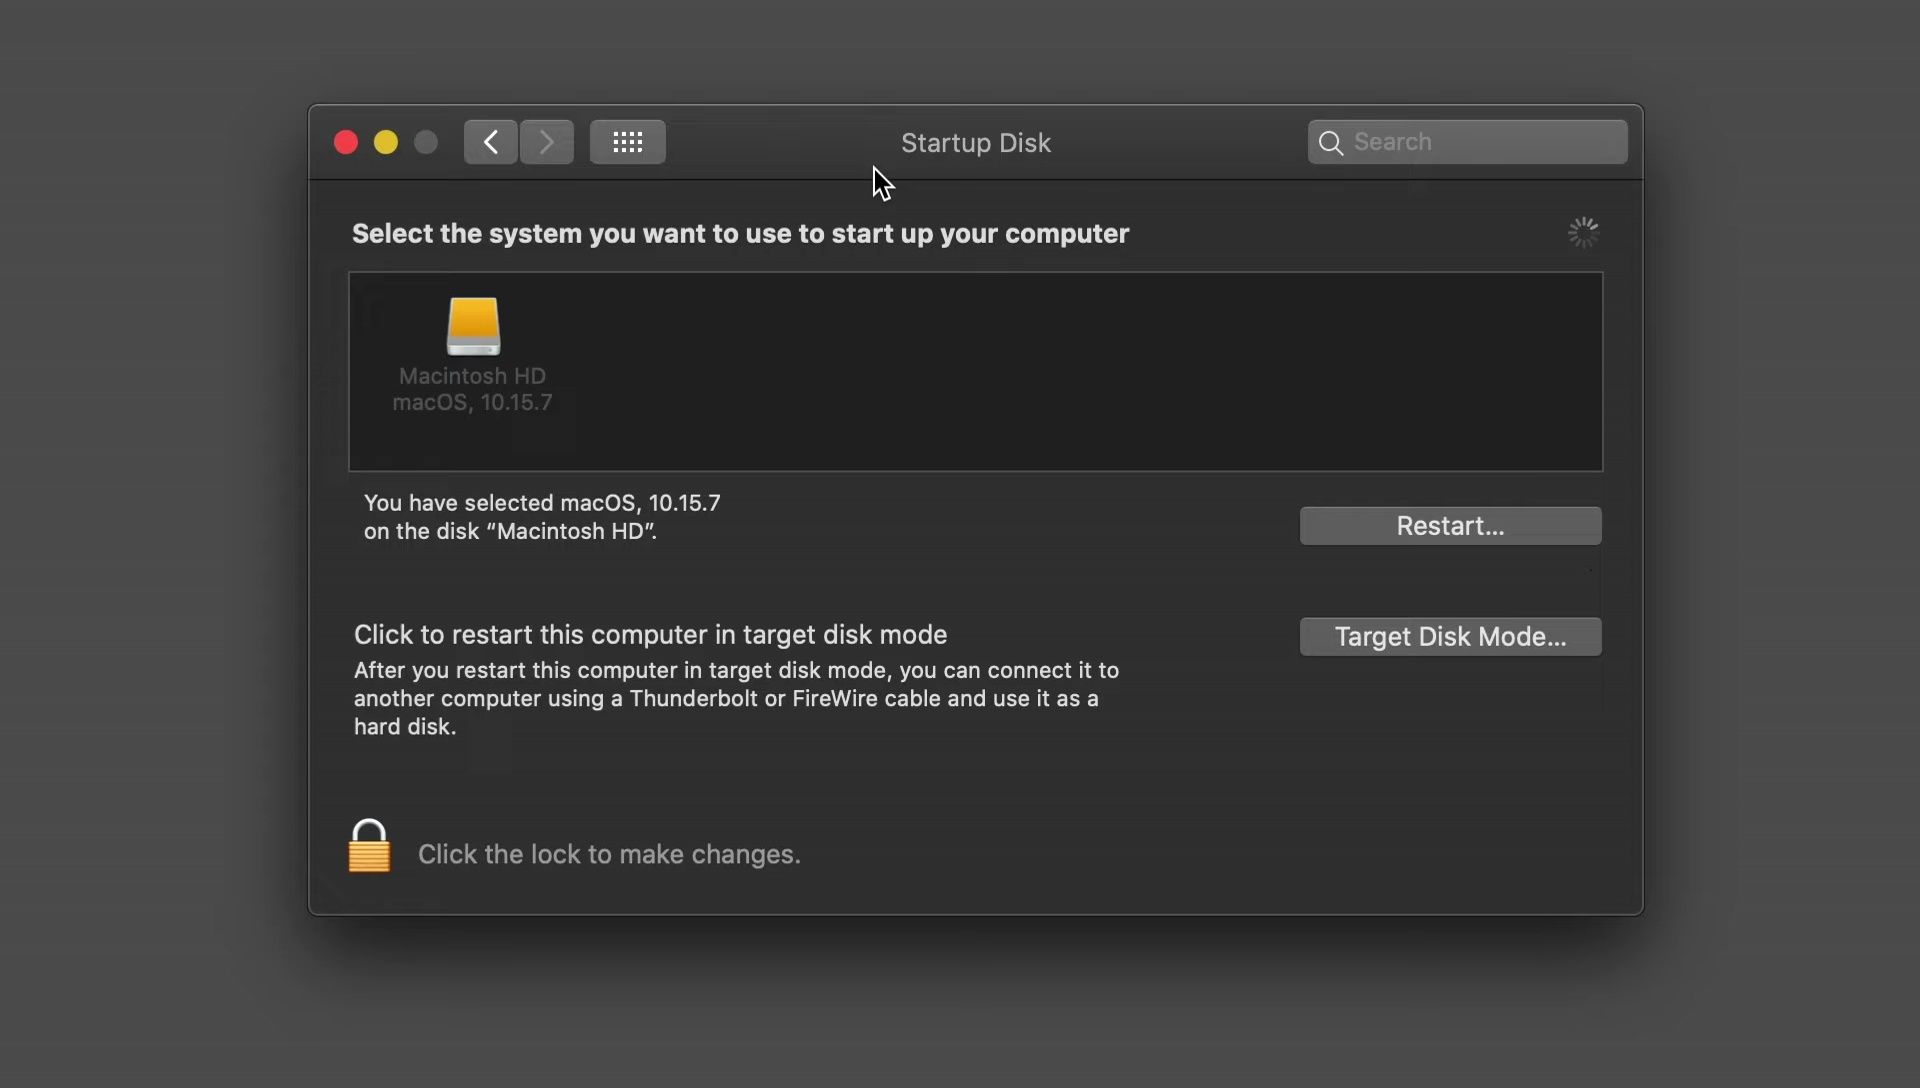Click the "Macintosh HD" disk name label
Screen dimensions: 1920x1088
coord(472,376)
